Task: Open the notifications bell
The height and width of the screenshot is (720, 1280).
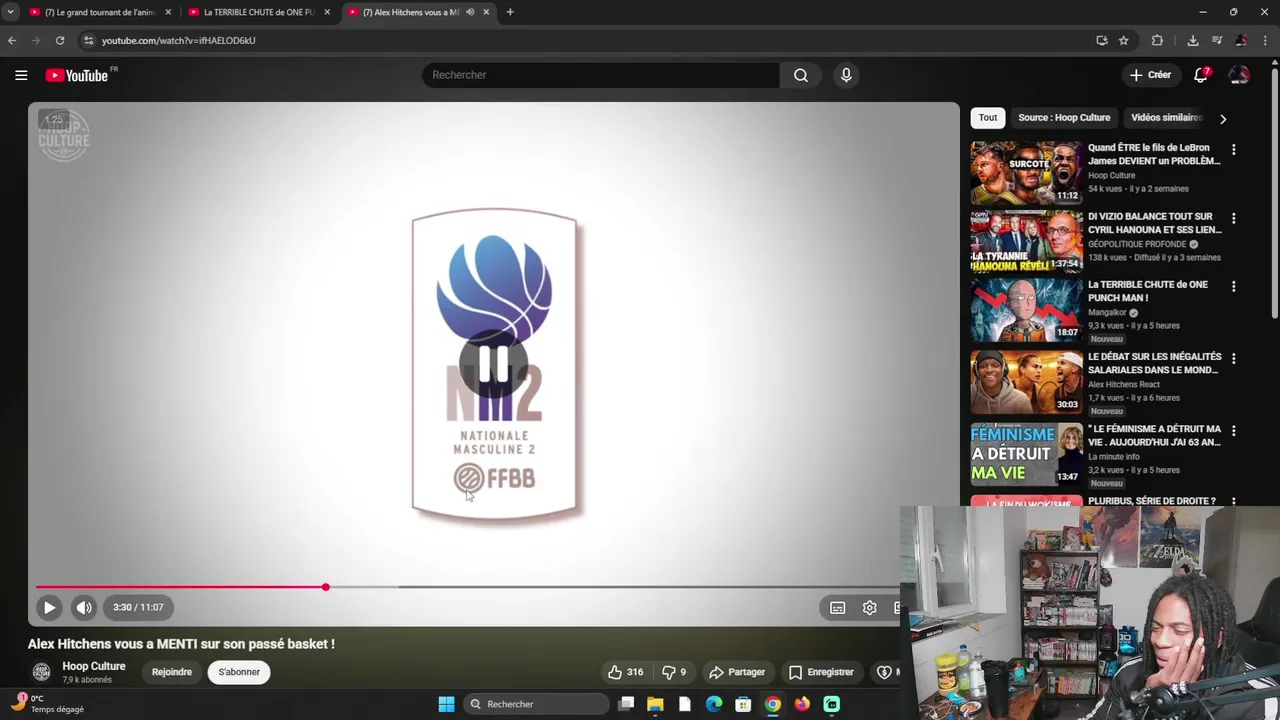Action: coord(1201,75)
